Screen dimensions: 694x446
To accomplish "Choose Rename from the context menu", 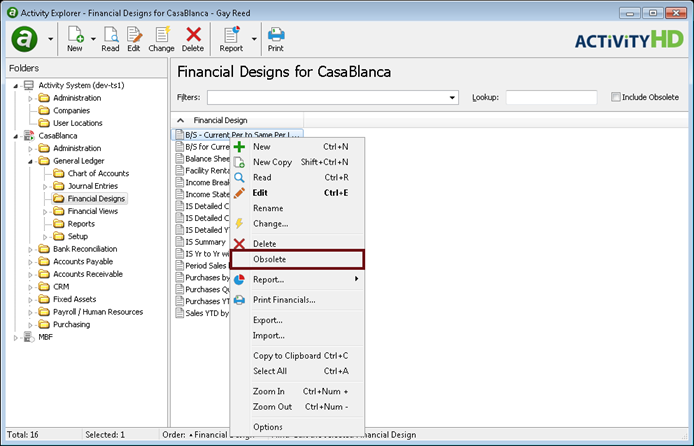I will (x=297, y=208).
